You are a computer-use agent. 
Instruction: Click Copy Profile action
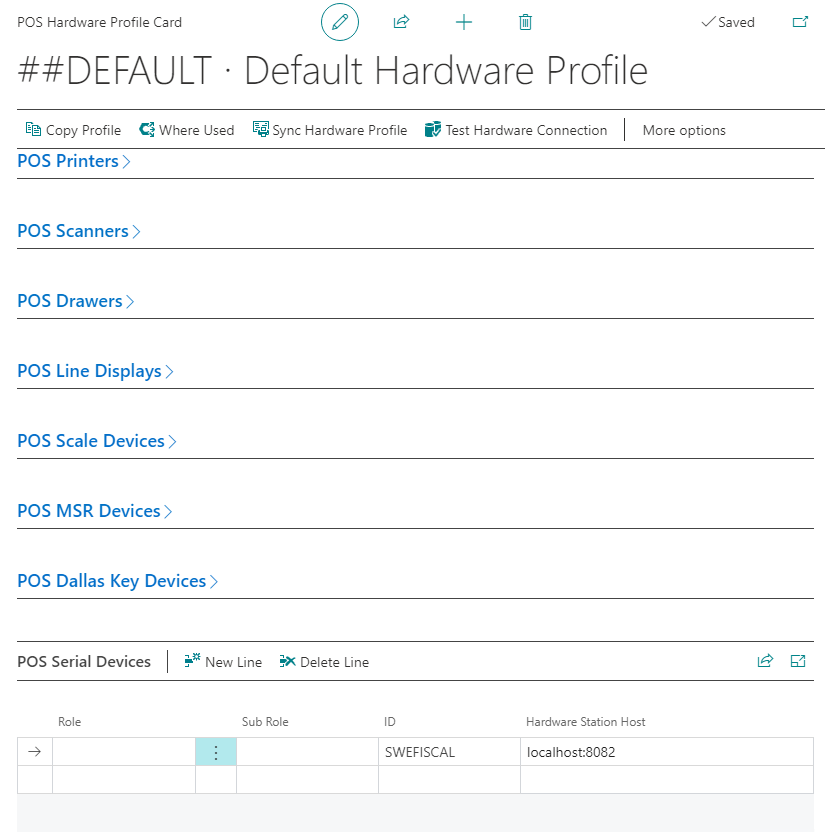[73, 130]
